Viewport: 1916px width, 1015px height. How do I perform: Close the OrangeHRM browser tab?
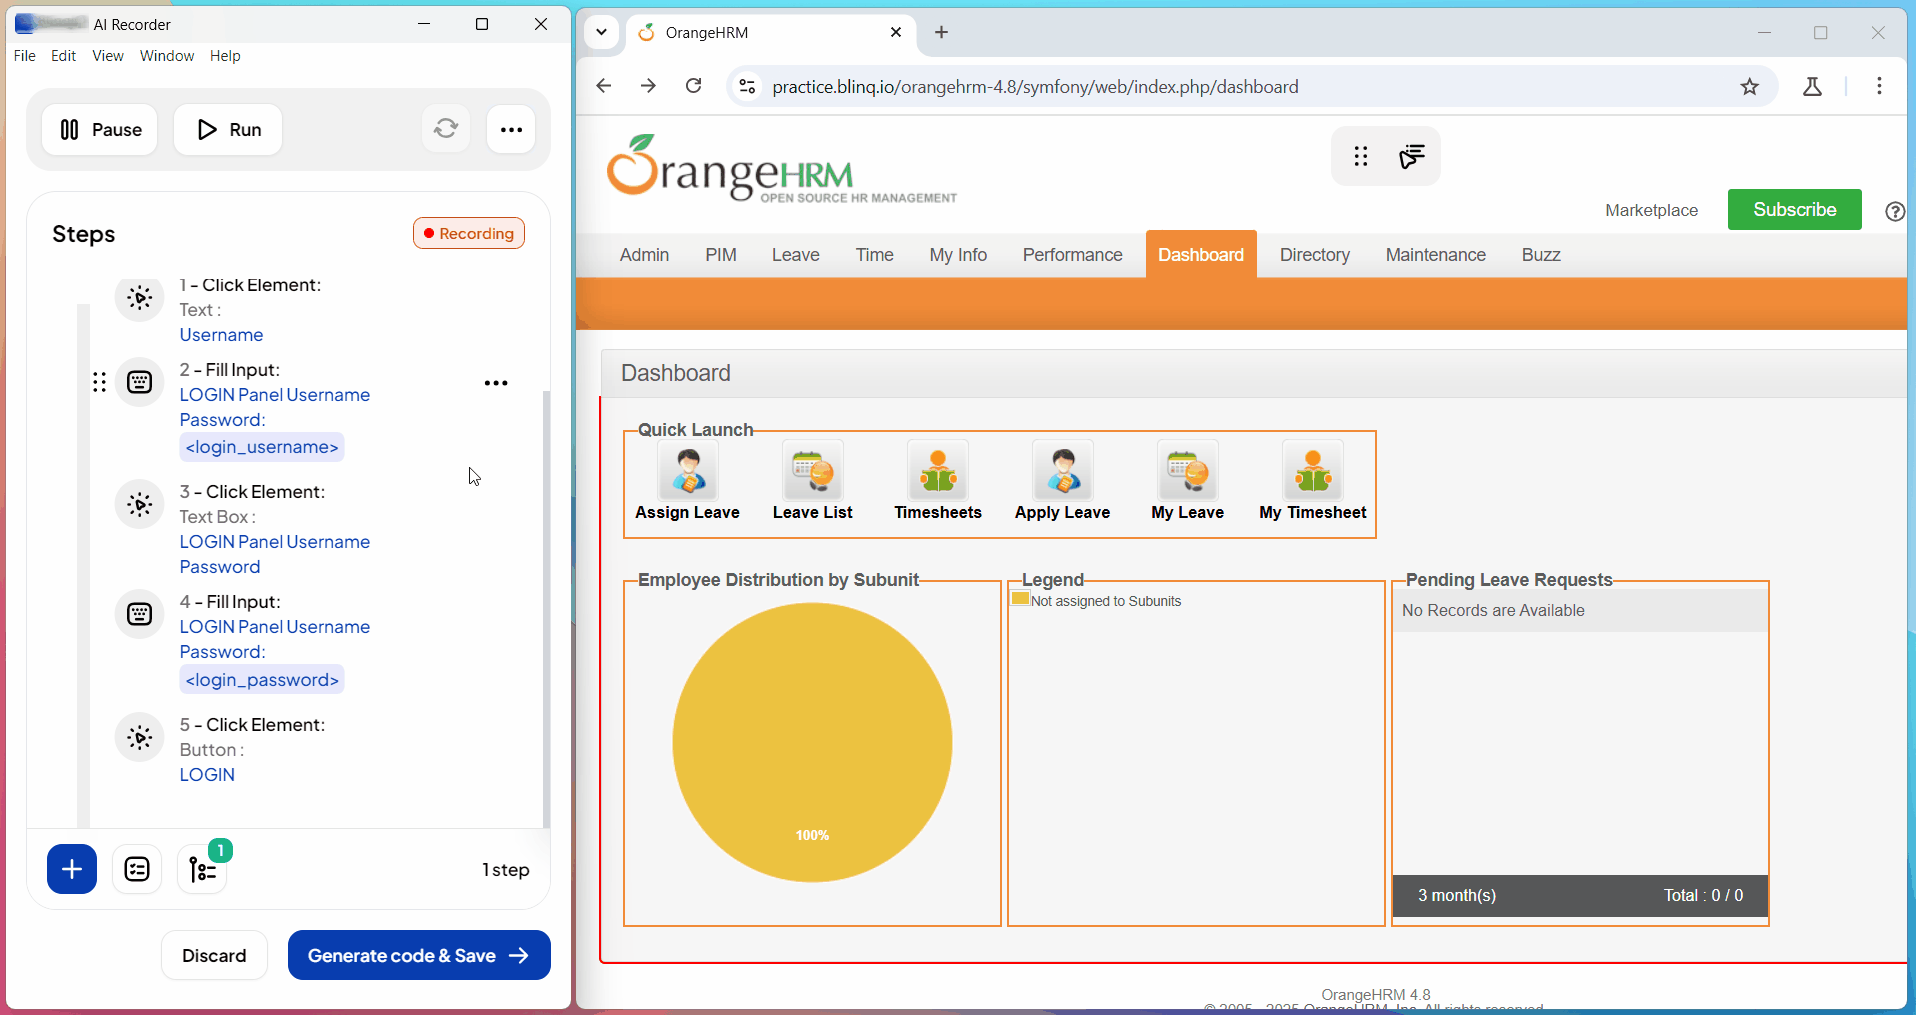pyautogui.click(x=896, y=32)
